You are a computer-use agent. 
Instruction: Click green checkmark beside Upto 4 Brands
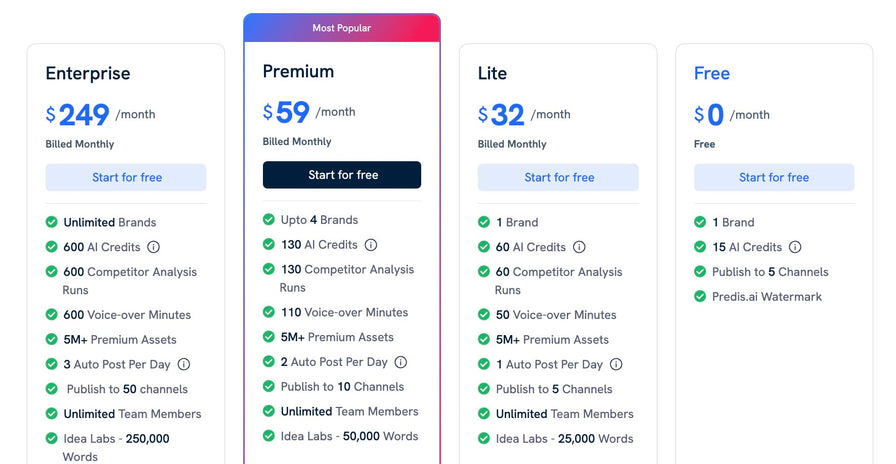[269, 220]
